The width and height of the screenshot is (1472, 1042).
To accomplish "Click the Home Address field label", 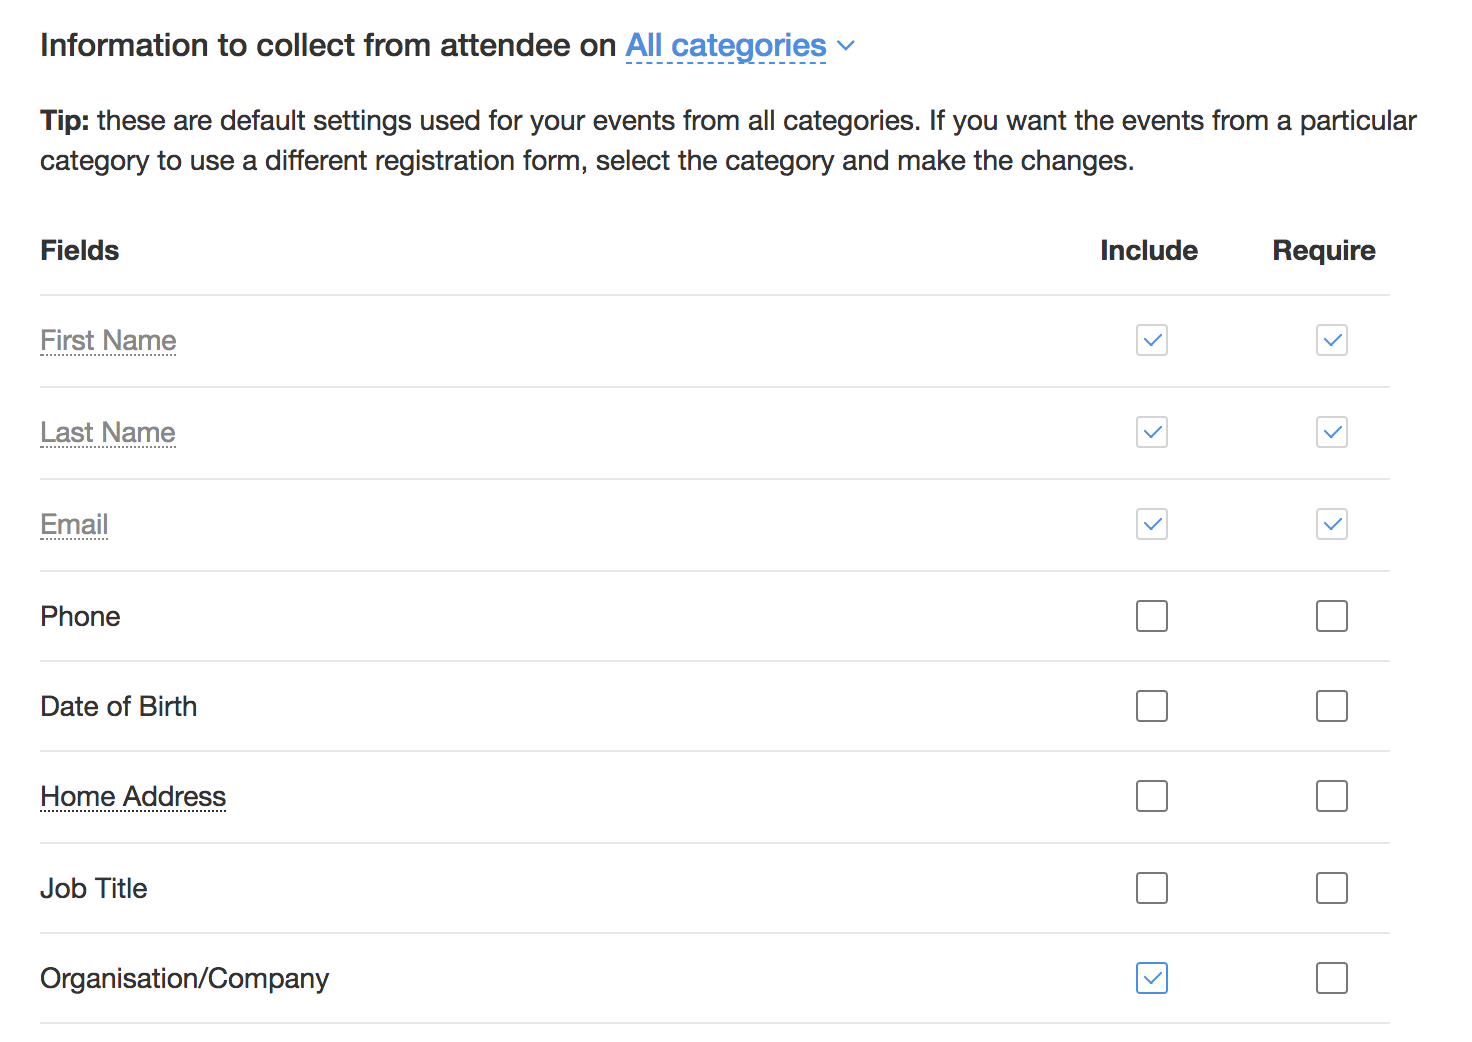I will pos(133,797).
